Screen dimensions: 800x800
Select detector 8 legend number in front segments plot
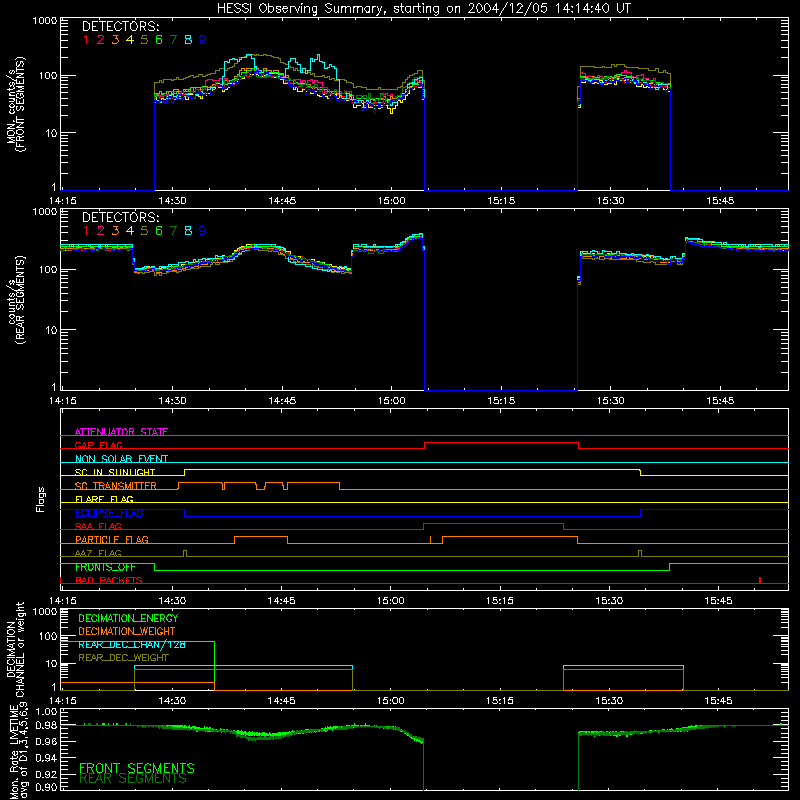pos(188,40)
